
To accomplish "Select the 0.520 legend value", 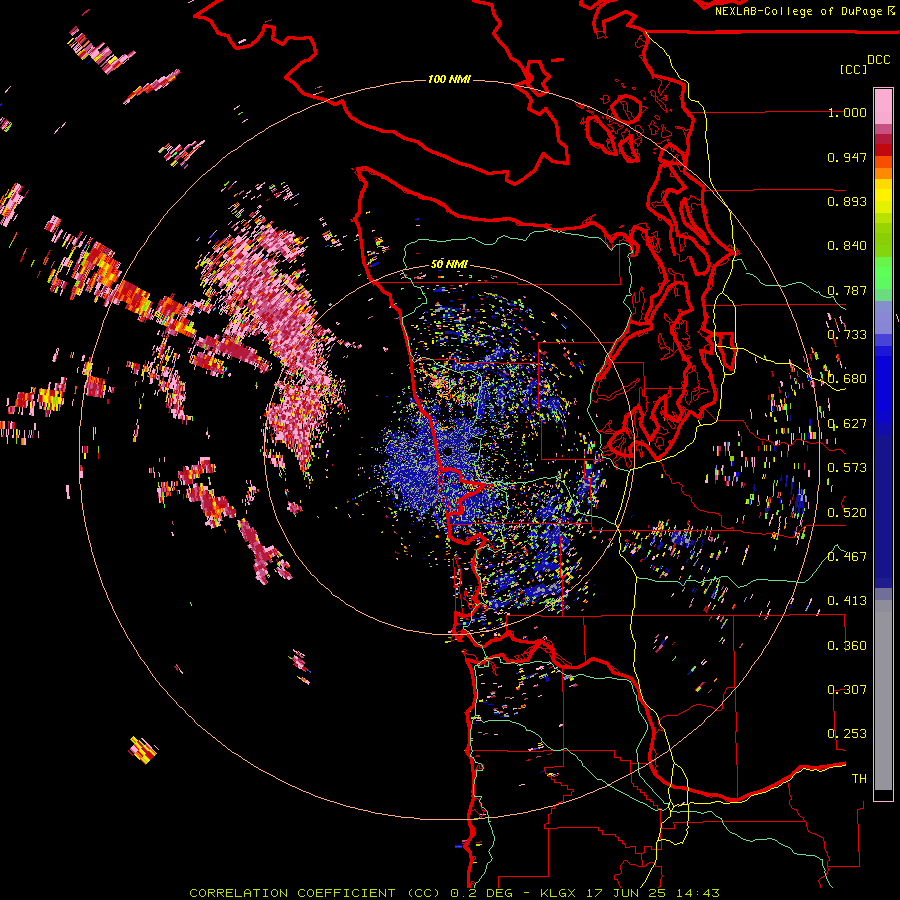I will pos(847,513).
